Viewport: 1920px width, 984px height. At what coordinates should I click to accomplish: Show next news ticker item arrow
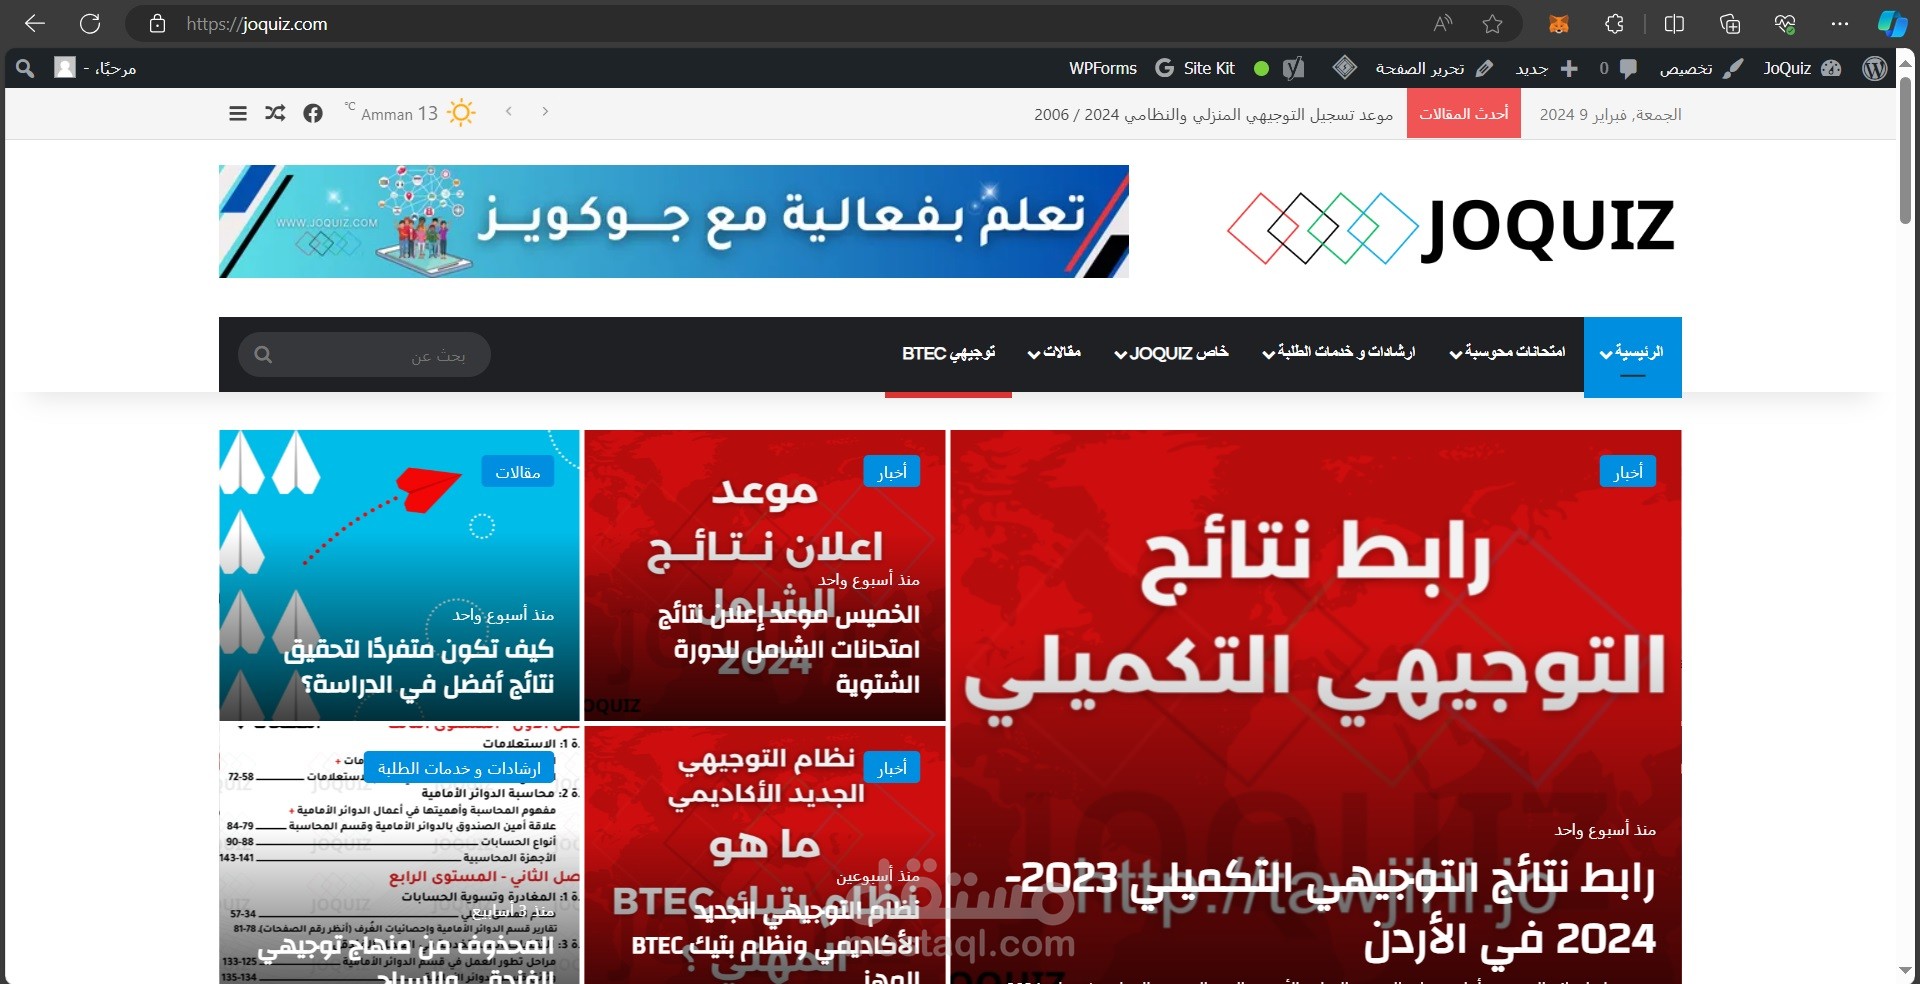[545, 111]
